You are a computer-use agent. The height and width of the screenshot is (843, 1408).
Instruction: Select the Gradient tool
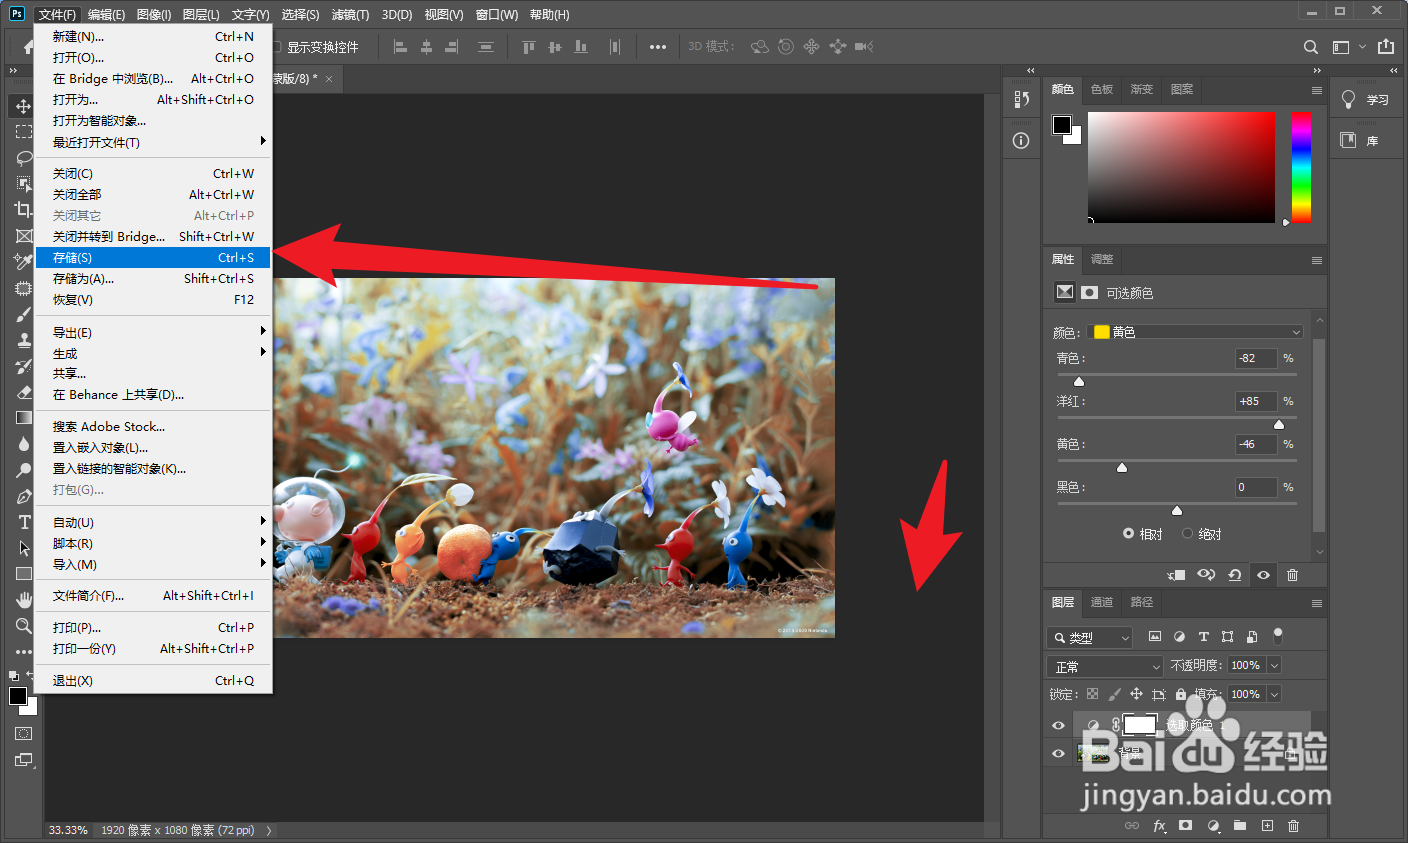point(23,418)
